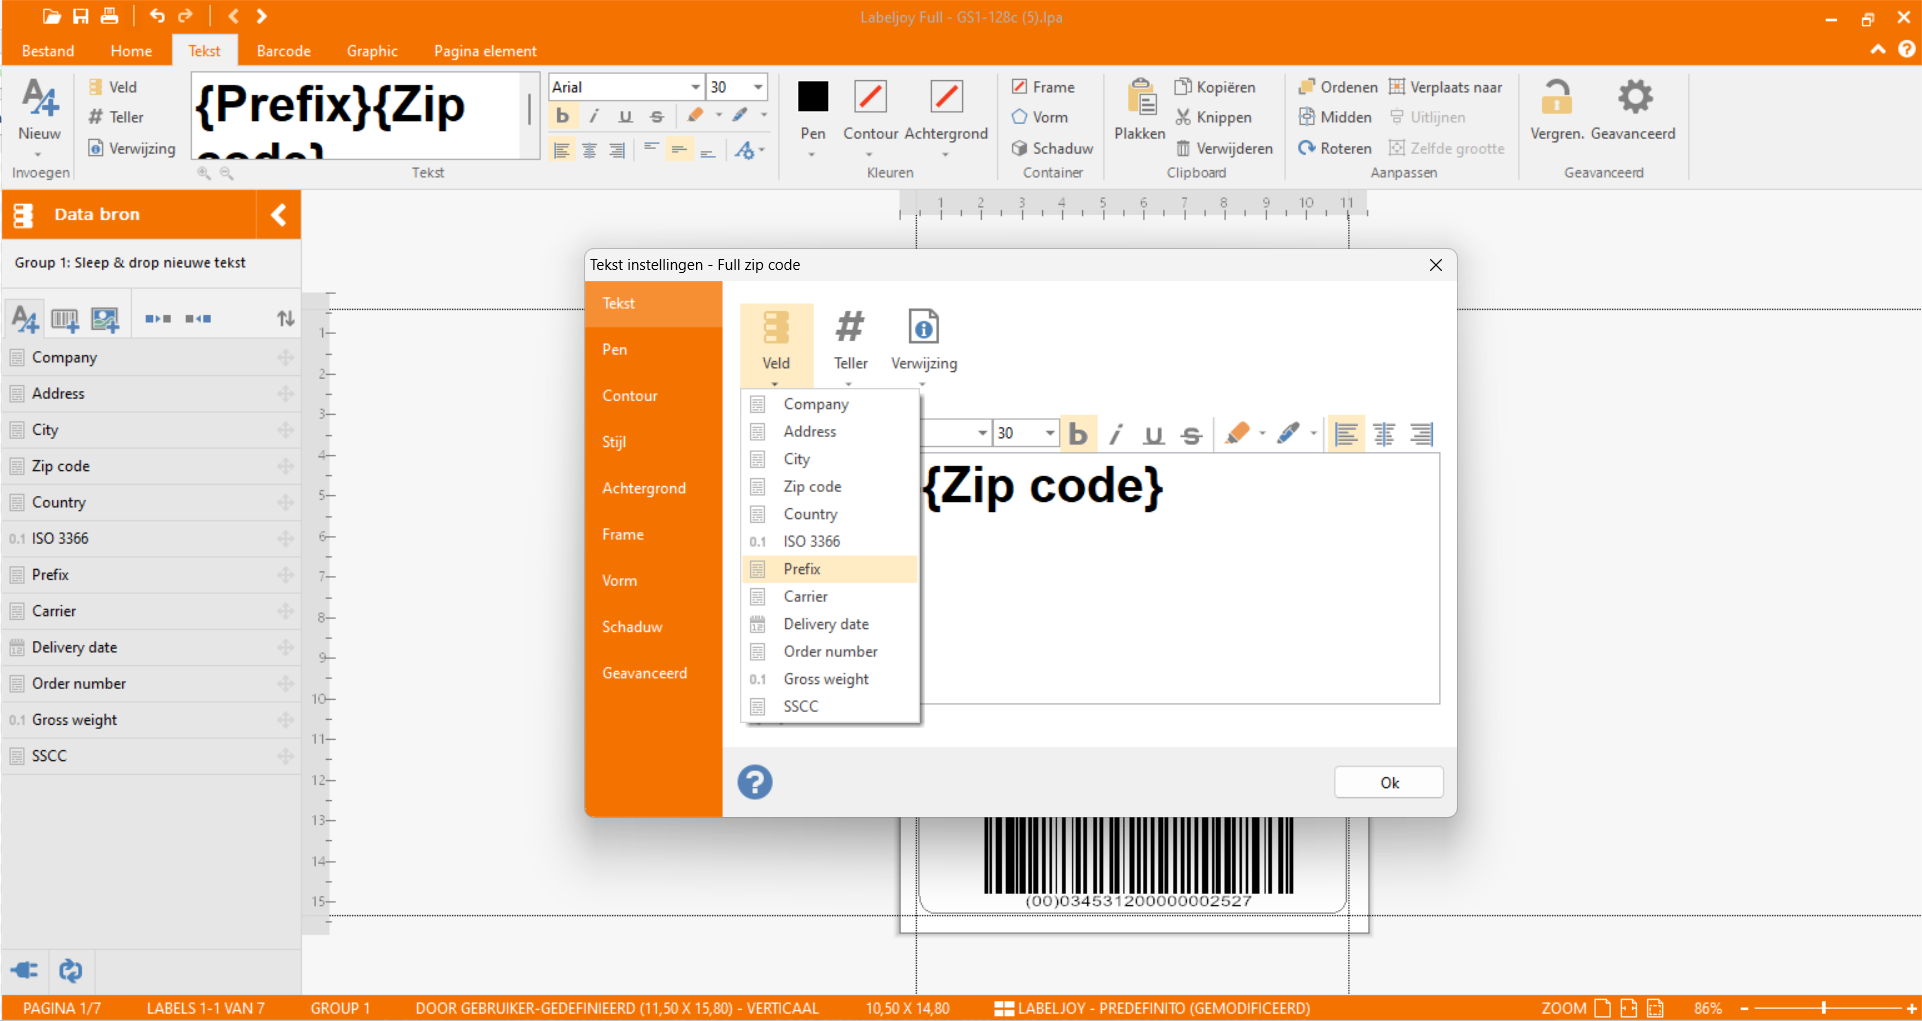
Task: Open font size dropdown in dialog
Action: point(1050,433)
